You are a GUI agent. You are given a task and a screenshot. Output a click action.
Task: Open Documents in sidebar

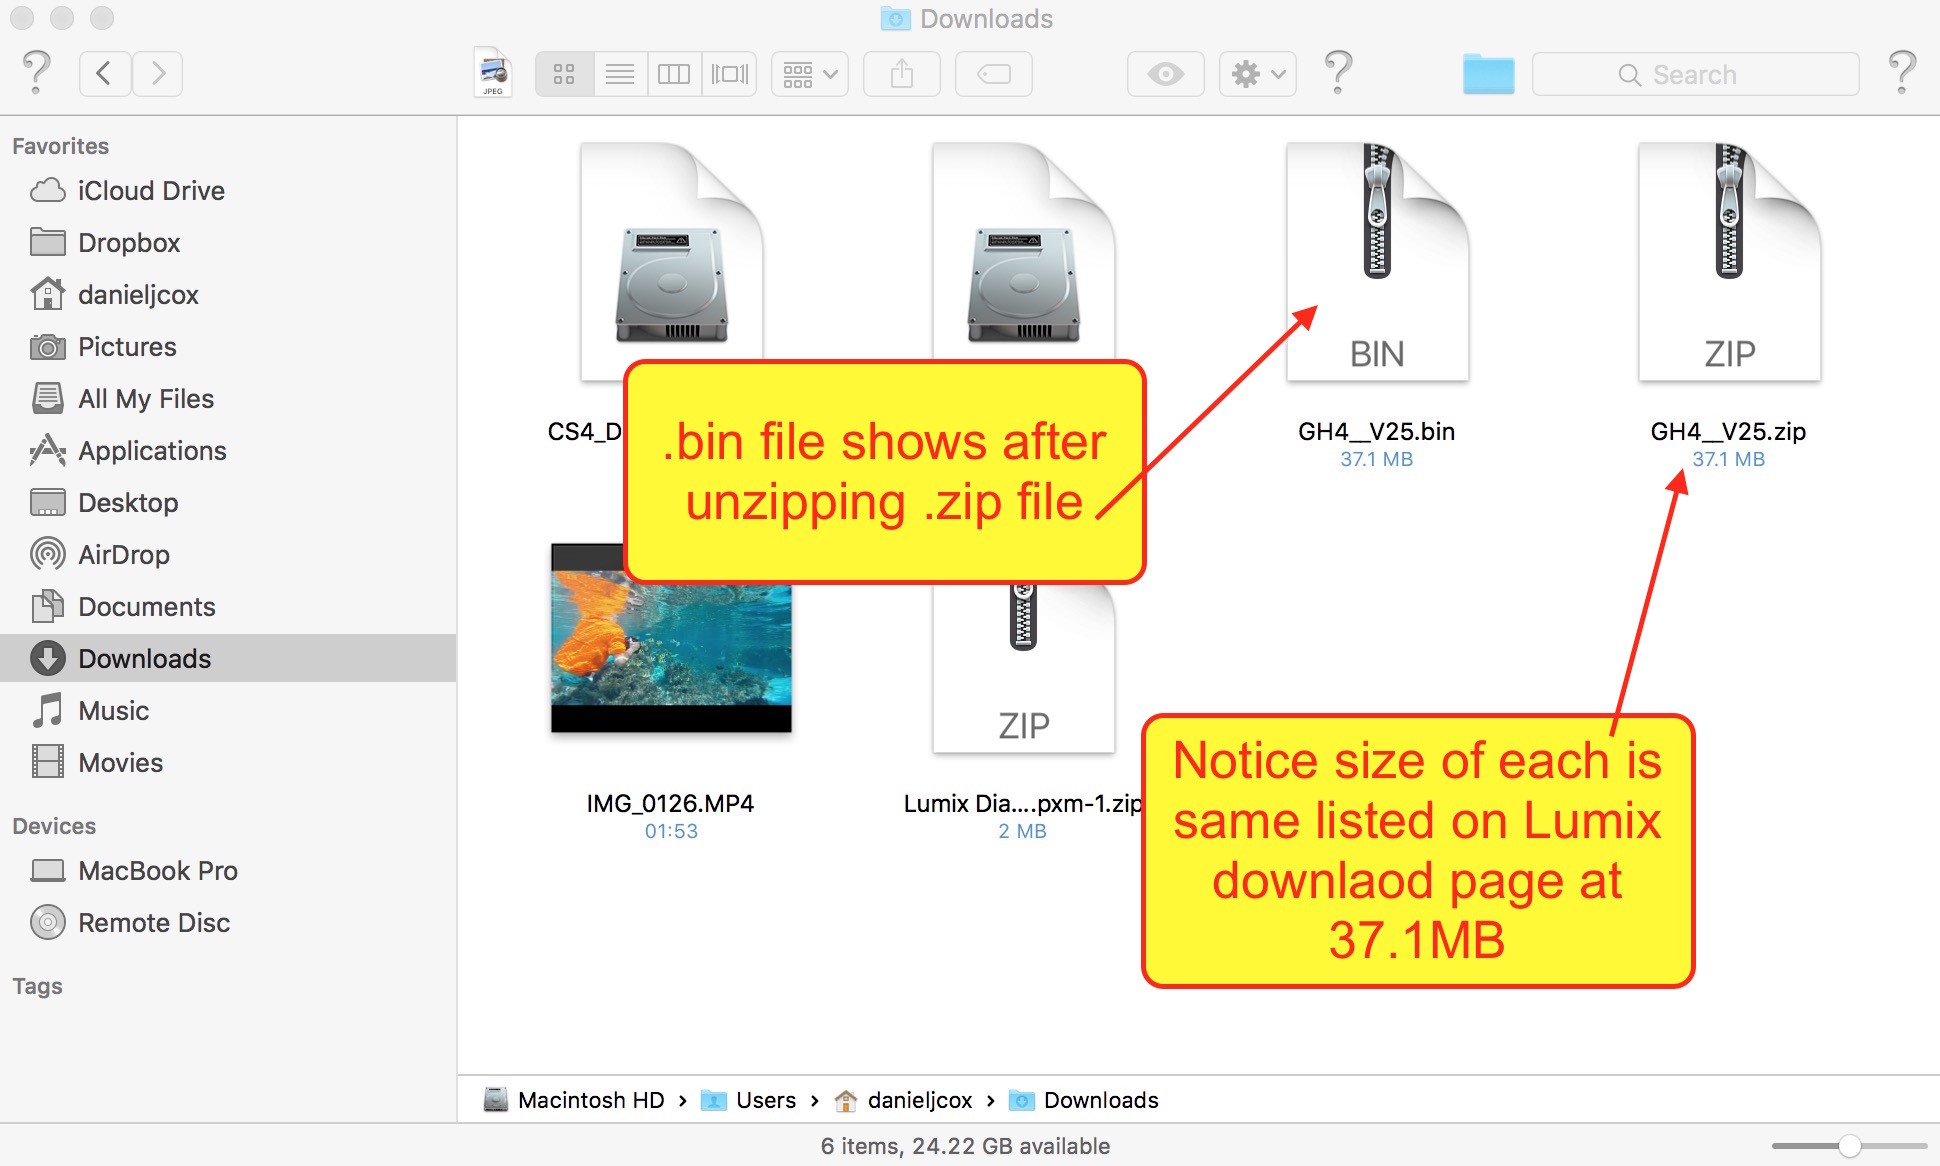tap(228, 606)
